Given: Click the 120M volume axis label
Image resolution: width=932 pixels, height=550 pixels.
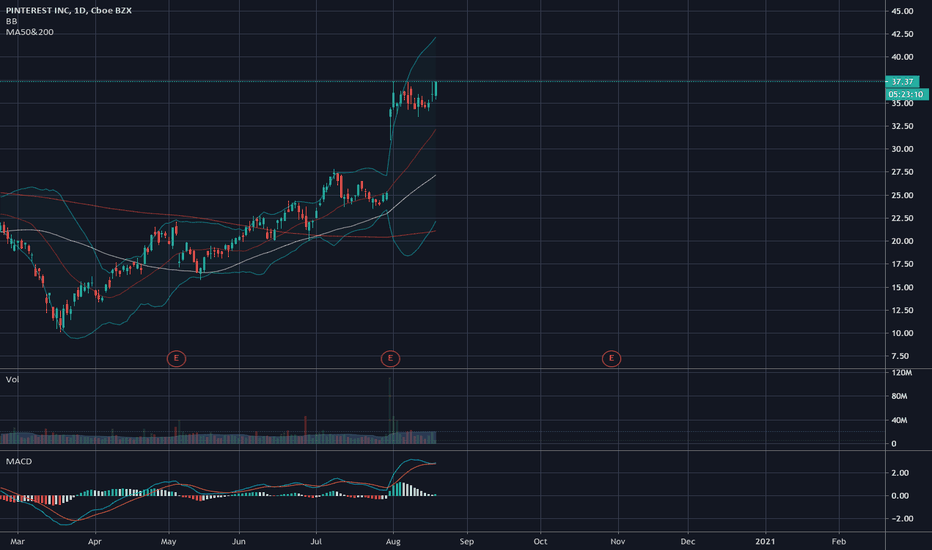Looking at the screenshot, I should point(901,373).
